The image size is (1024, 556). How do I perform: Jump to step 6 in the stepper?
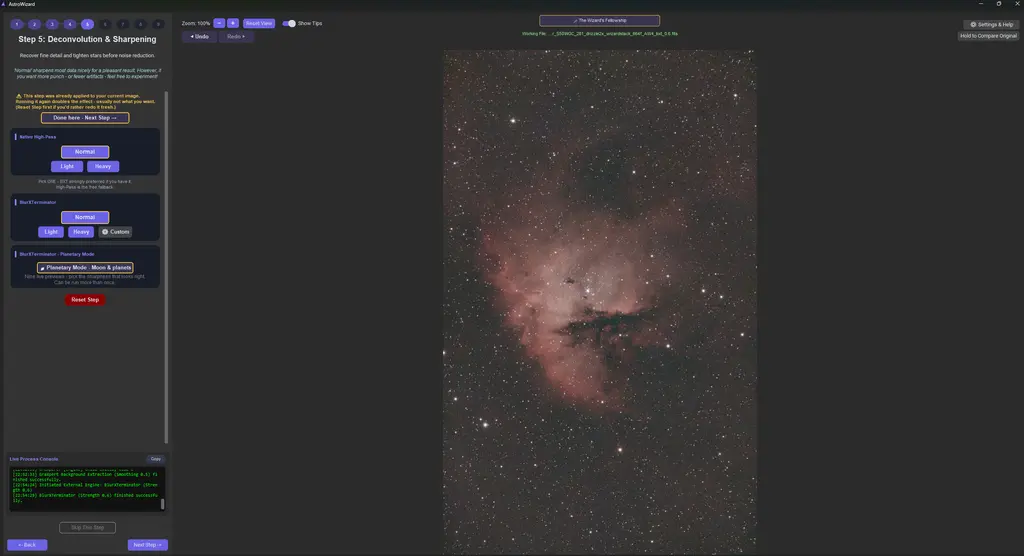coord(105,24)
